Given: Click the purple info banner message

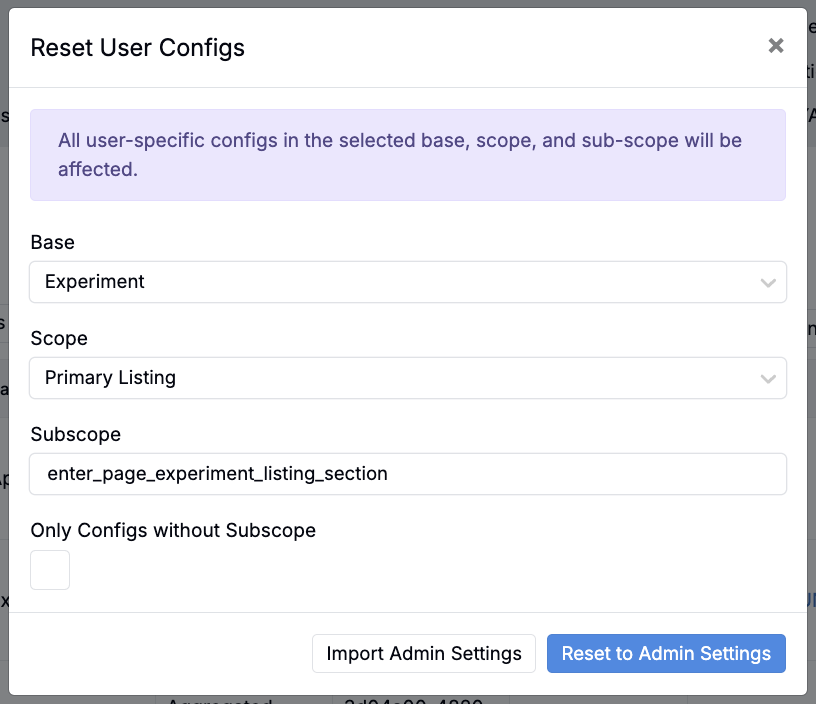Looking at the screenshot, I should [400, 155].
